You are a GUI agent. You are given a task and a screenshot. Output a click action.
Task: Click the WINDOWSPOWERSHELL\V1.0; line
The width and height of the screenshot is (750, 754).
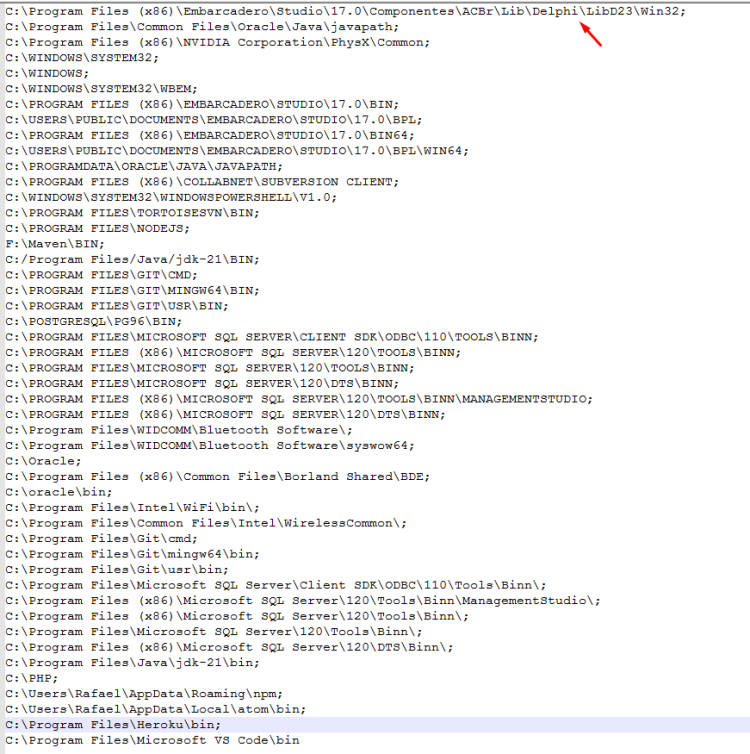(171, 197)
